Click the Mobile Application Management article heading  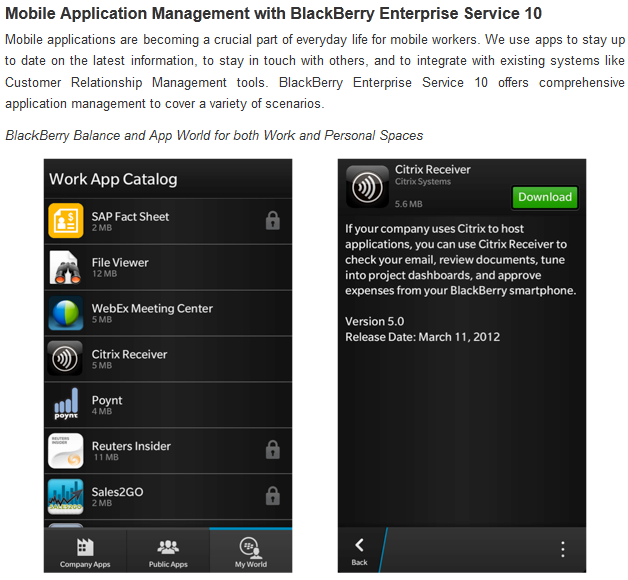coord(273,13)
